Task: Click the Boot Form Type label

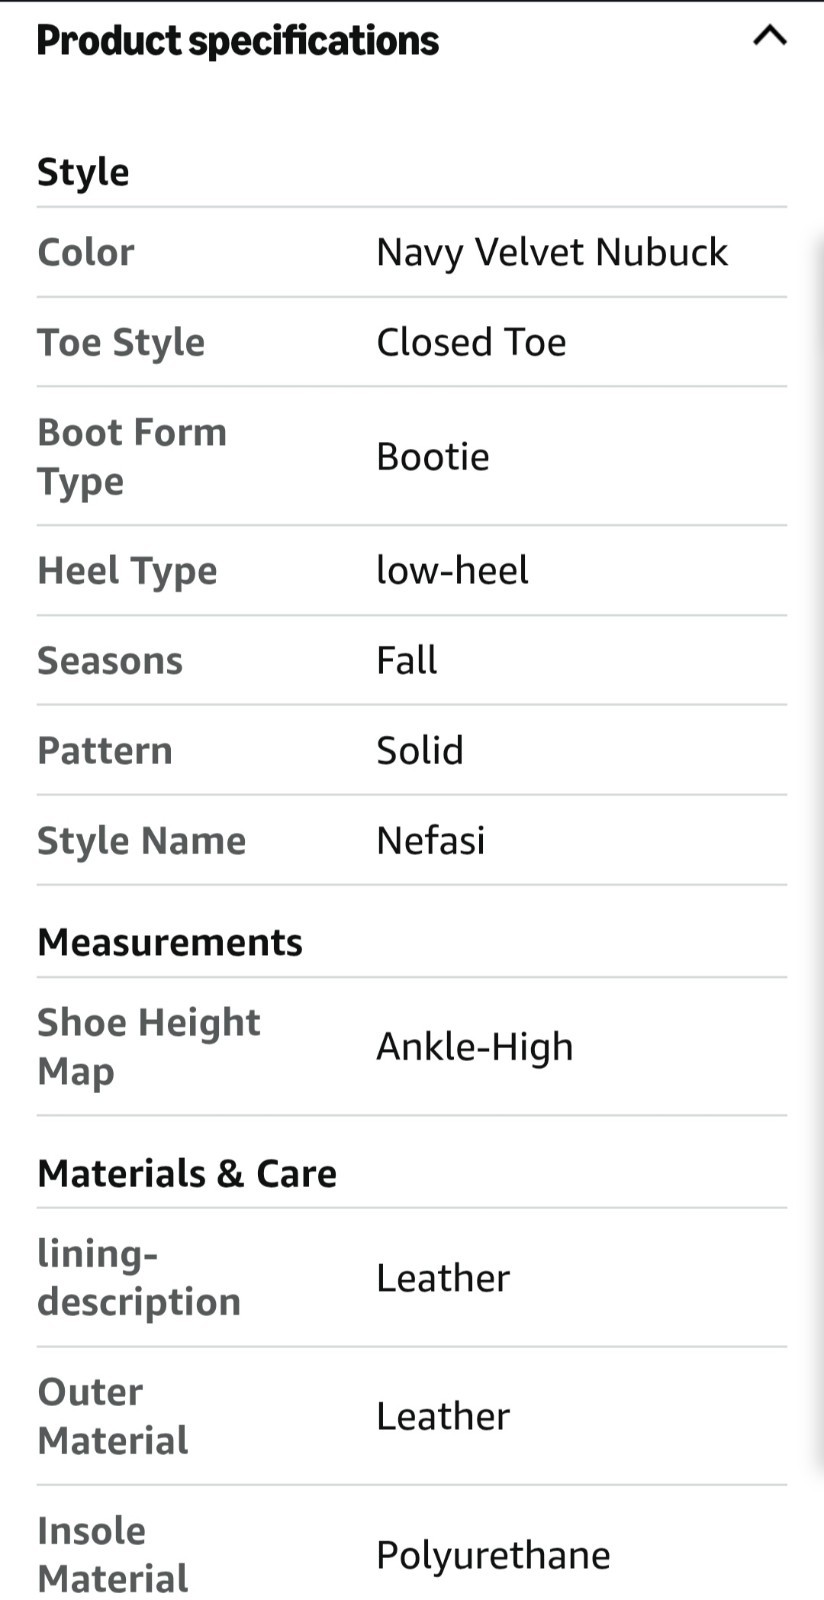Action: click(x=132, y=457)
